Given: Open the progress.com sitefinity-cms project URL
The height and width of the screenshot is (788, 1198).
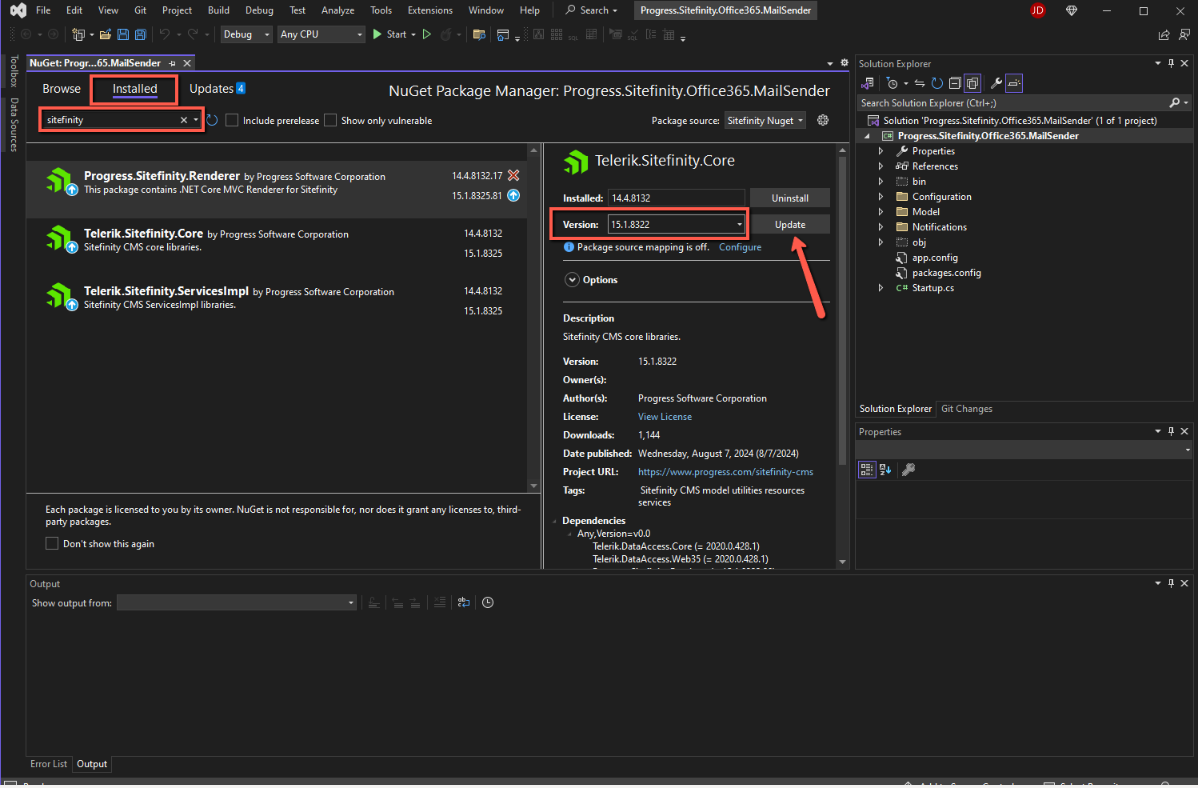Looking at the screenshot, I should click(x=725, y=472).
